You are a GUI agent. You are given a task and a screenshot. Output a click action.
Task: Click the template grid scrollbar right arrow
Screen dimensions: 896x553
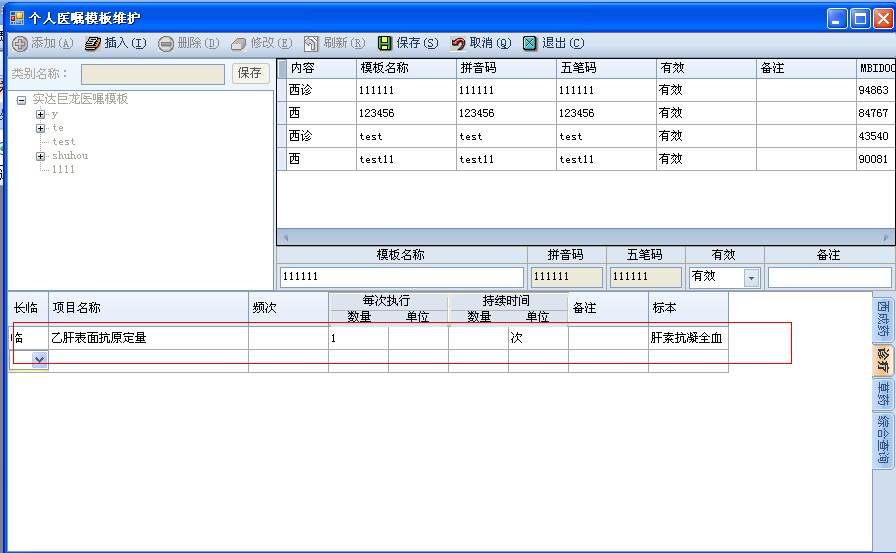(887, 237)
